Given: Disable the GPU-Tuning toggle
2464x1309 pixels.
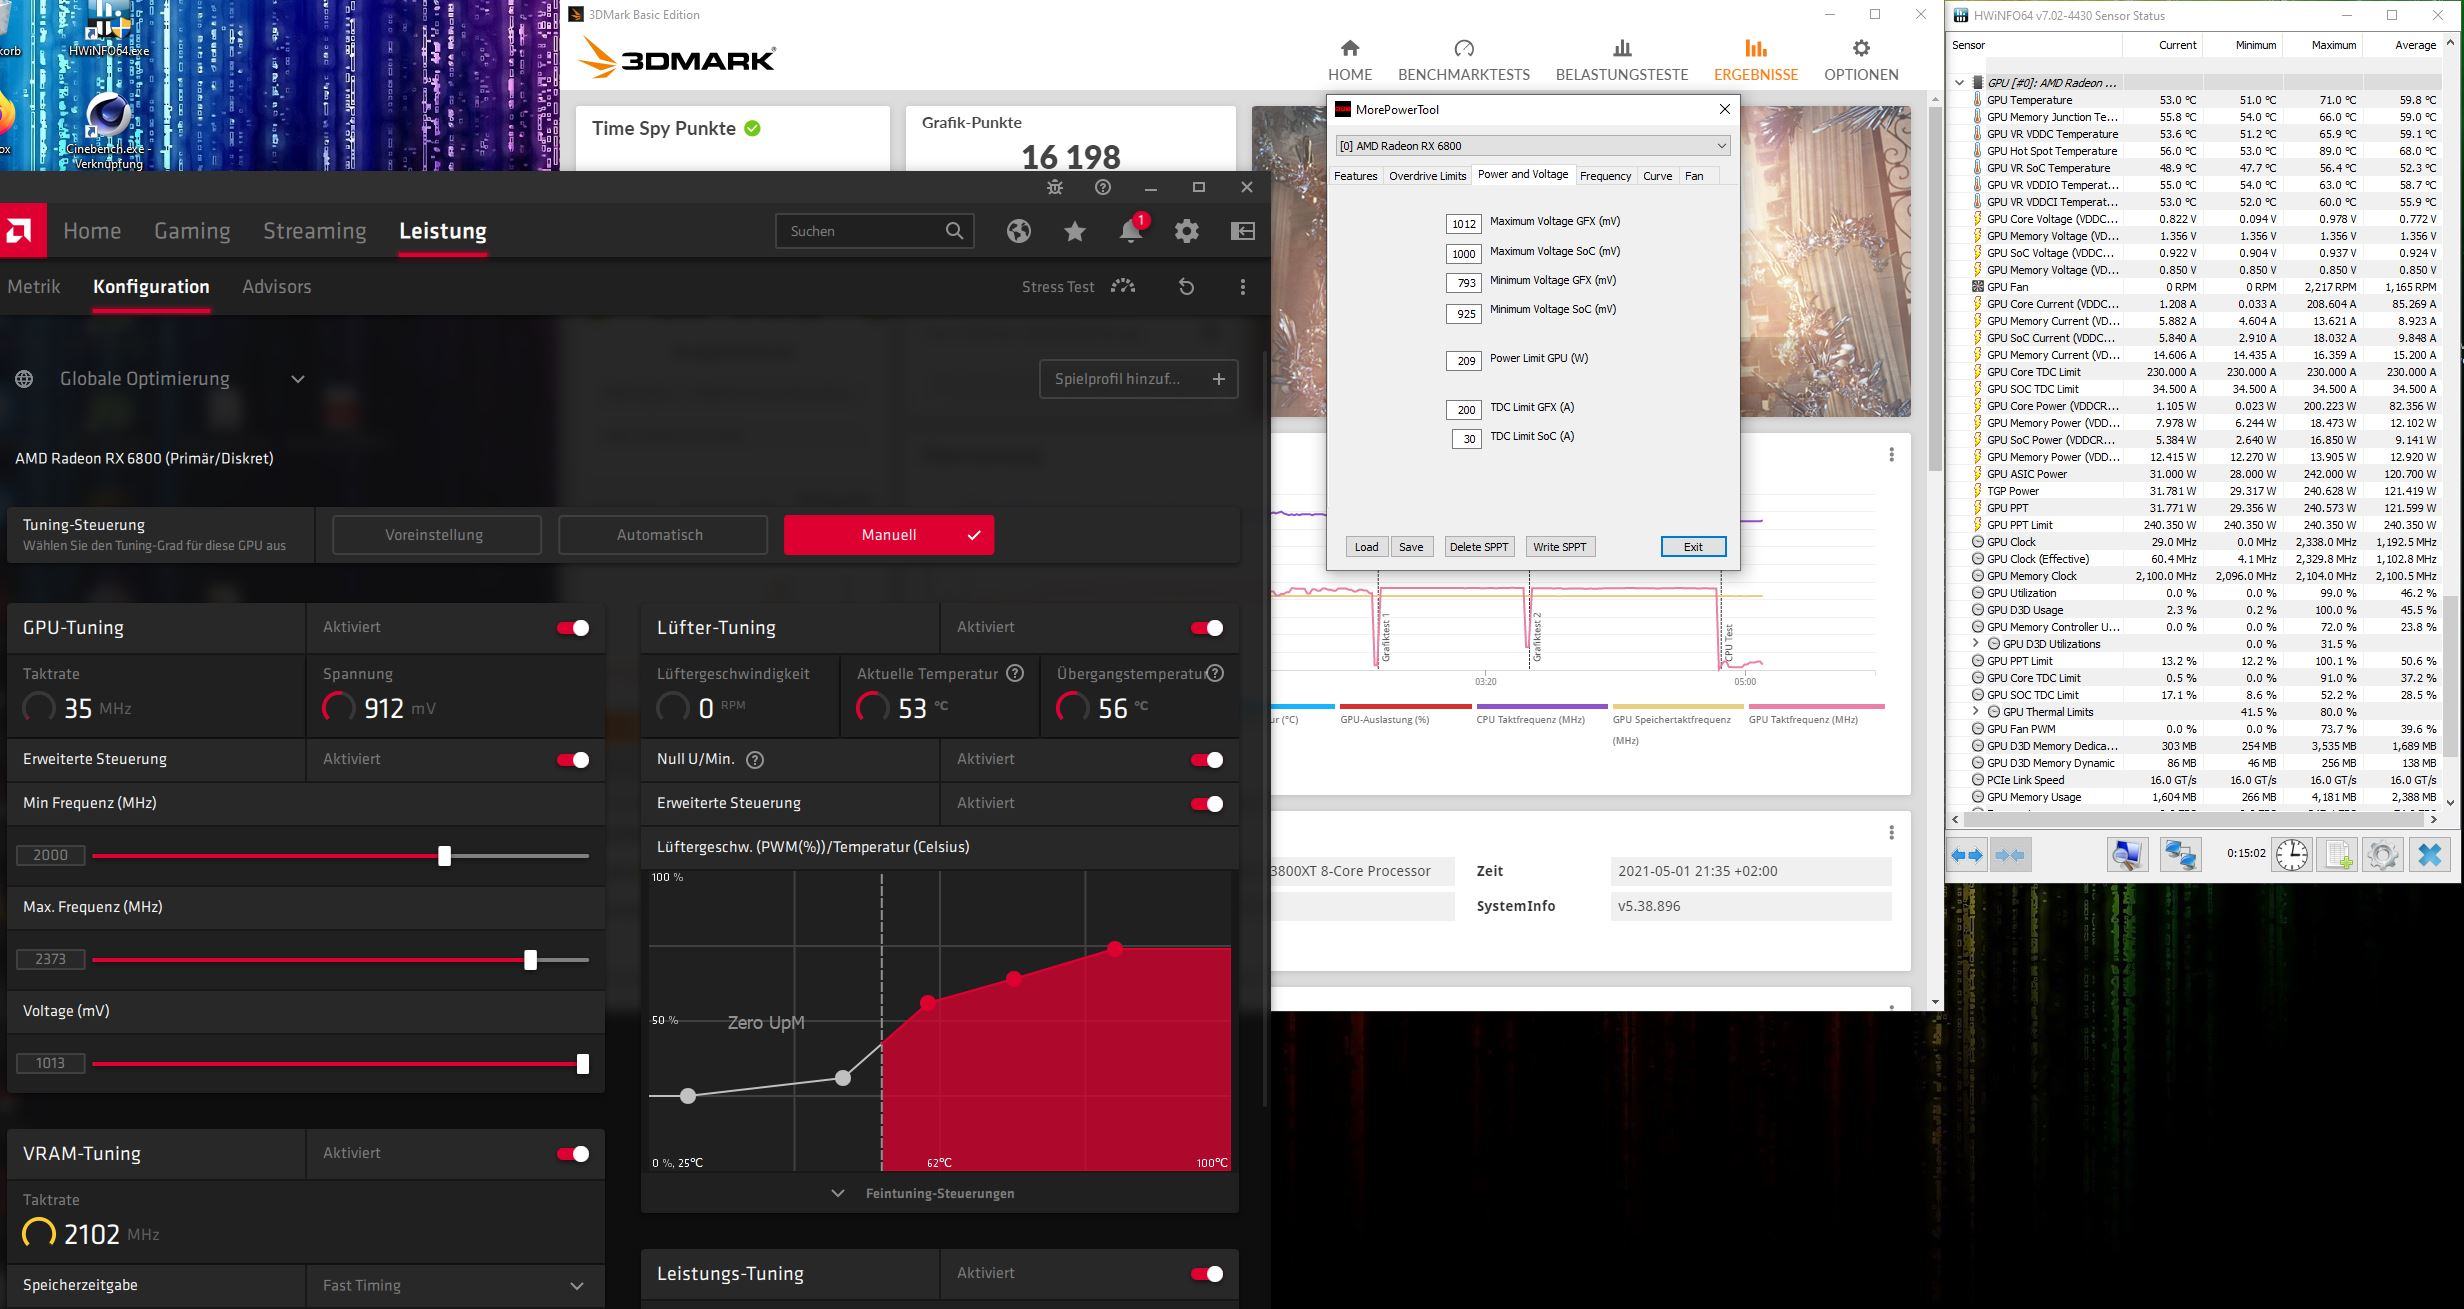Looking at the screenshot, I should (573, 628).
